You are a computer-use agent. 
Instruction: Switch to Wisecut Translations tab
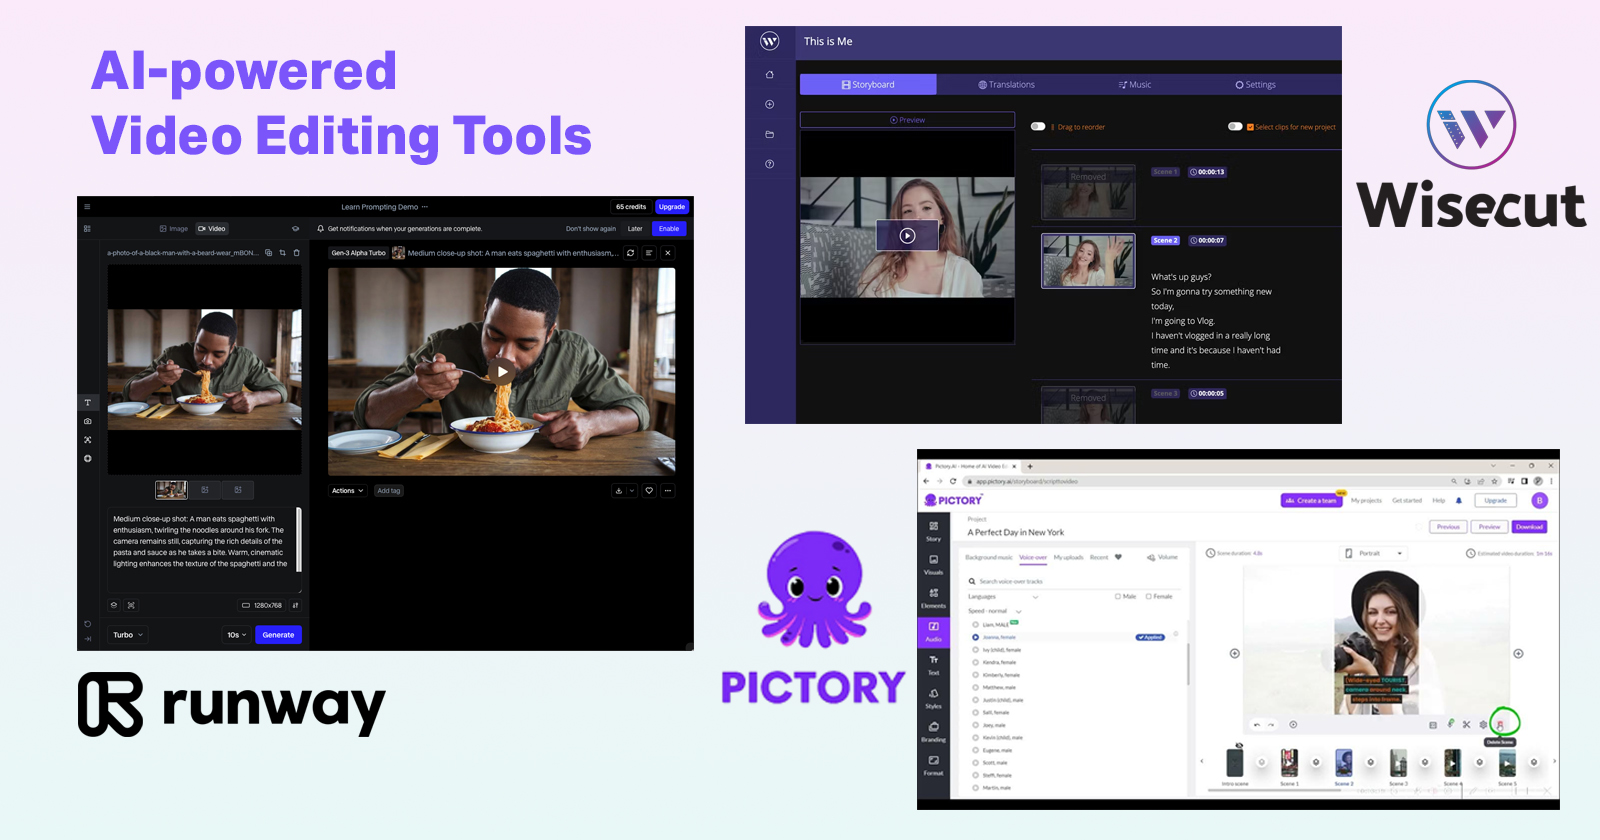[x=1006, y=85]
